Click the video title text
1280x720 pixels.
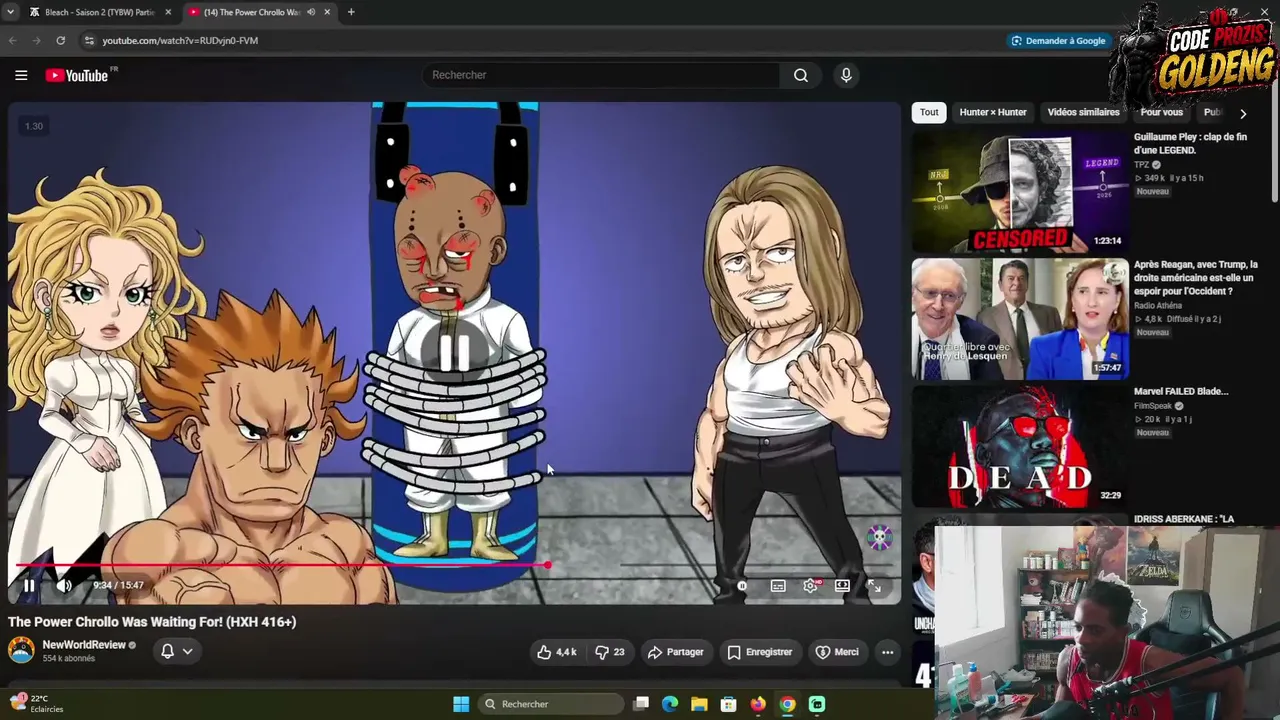pos(152,622)
